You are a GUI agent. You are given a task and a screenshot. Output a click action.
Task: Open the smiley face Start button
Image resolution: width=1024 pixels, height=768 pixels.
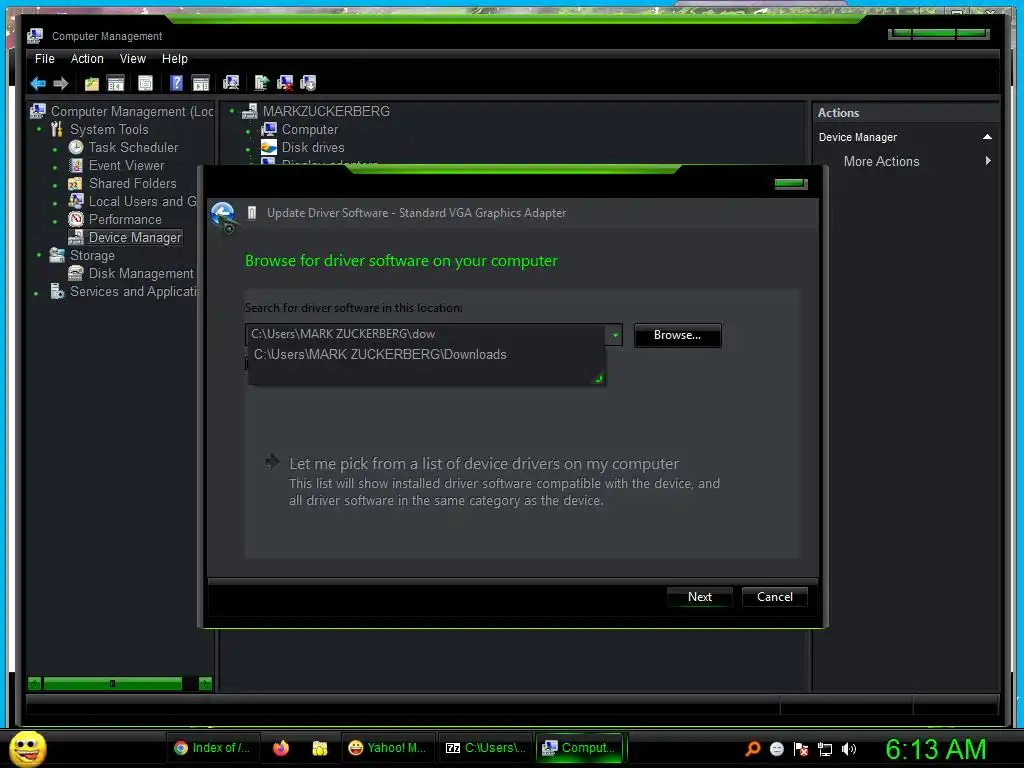point(27,748)
